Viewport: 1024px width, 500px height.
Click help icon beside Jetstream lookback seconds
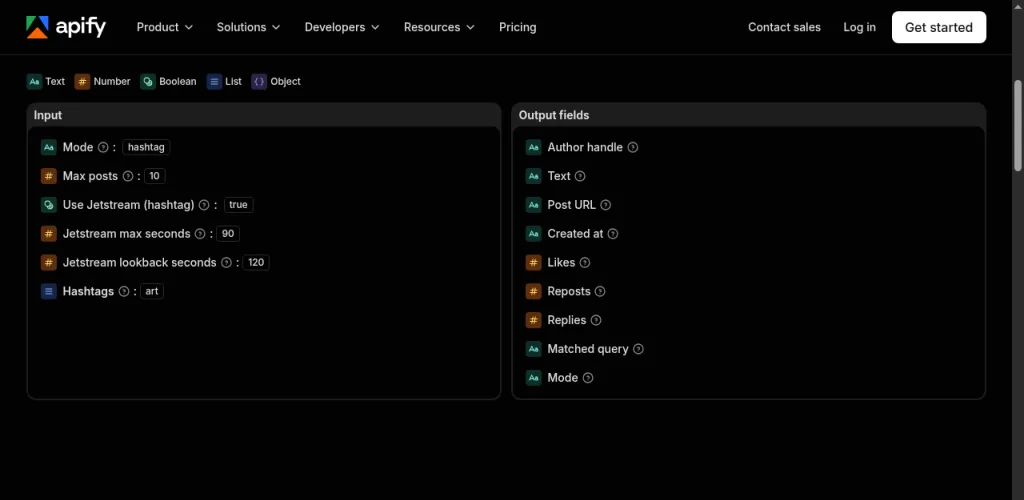click(x=226, y=262)
